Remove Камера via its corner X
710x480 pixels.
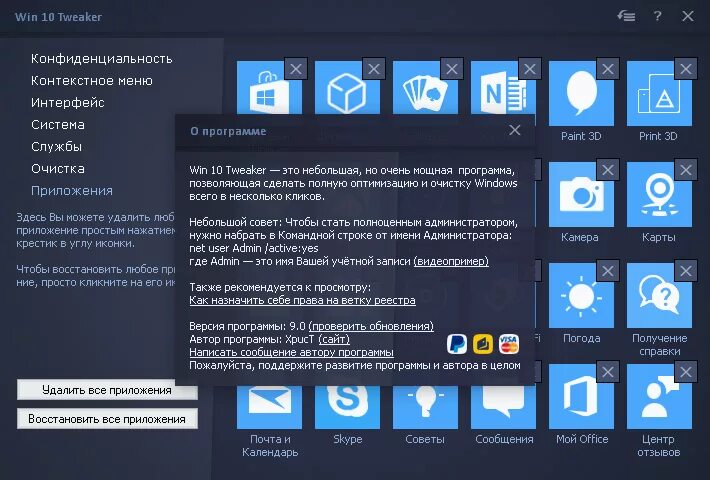point(608,170)
